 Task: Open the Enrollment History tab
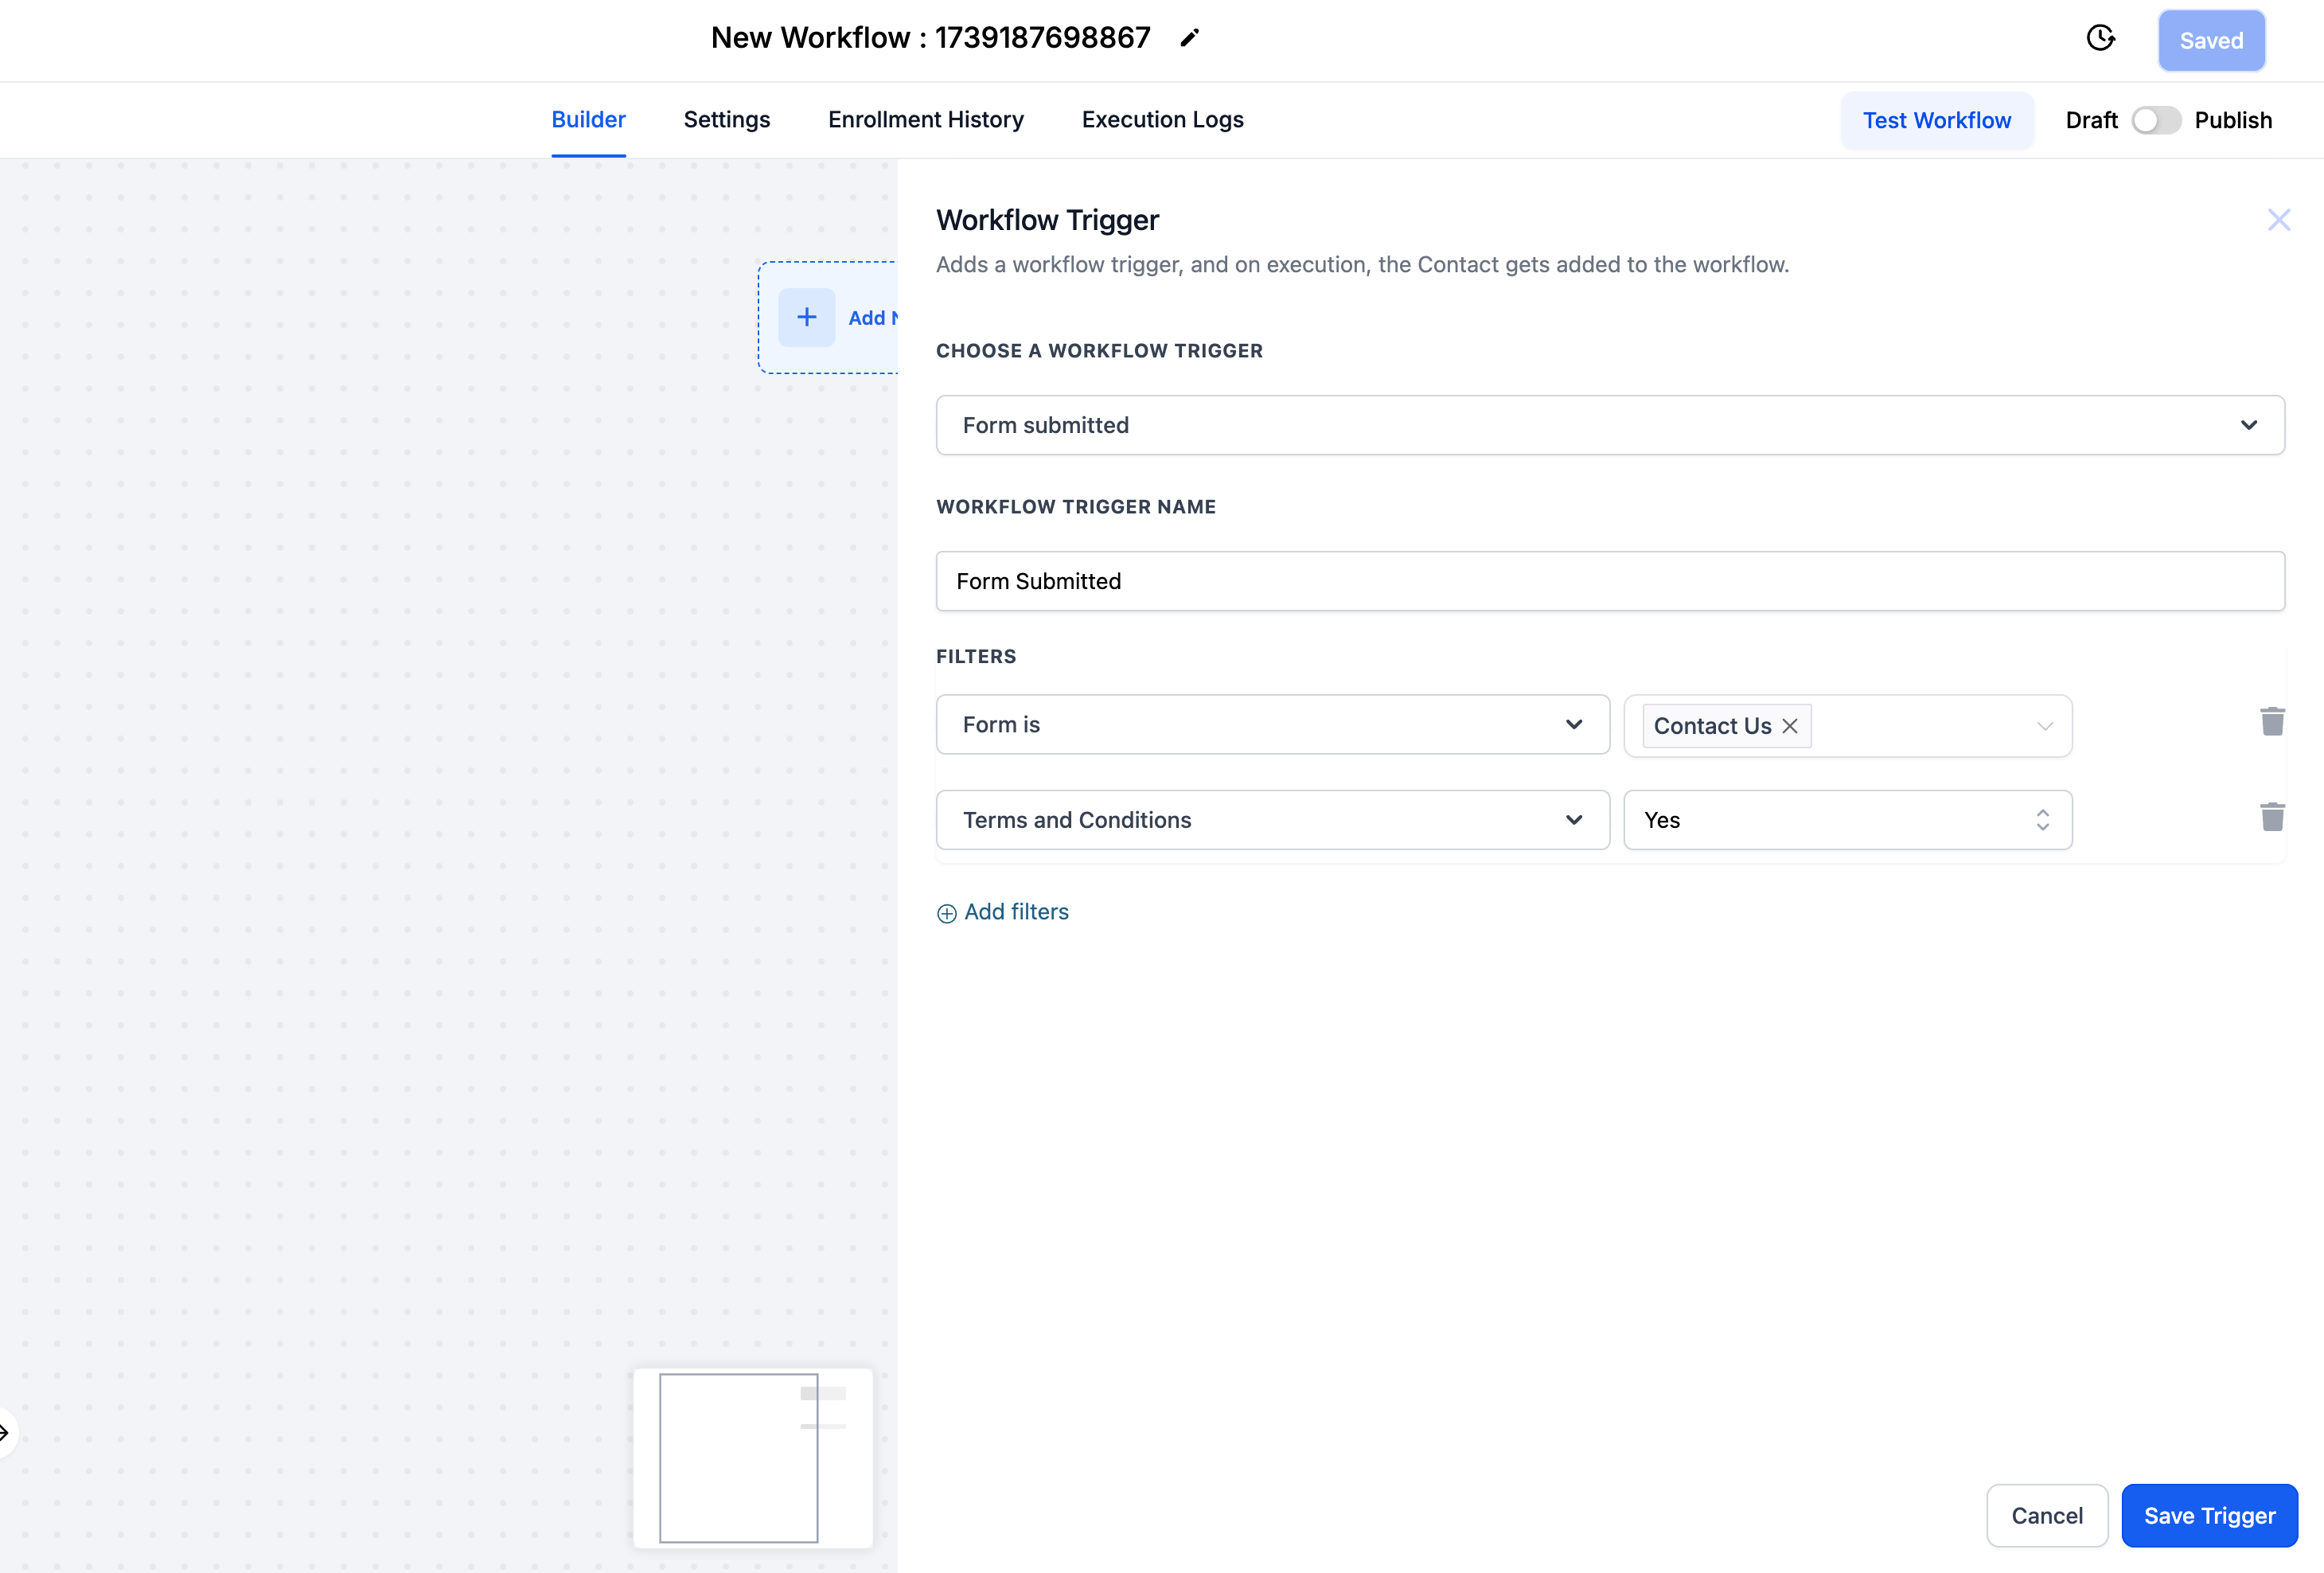point(925,120)
